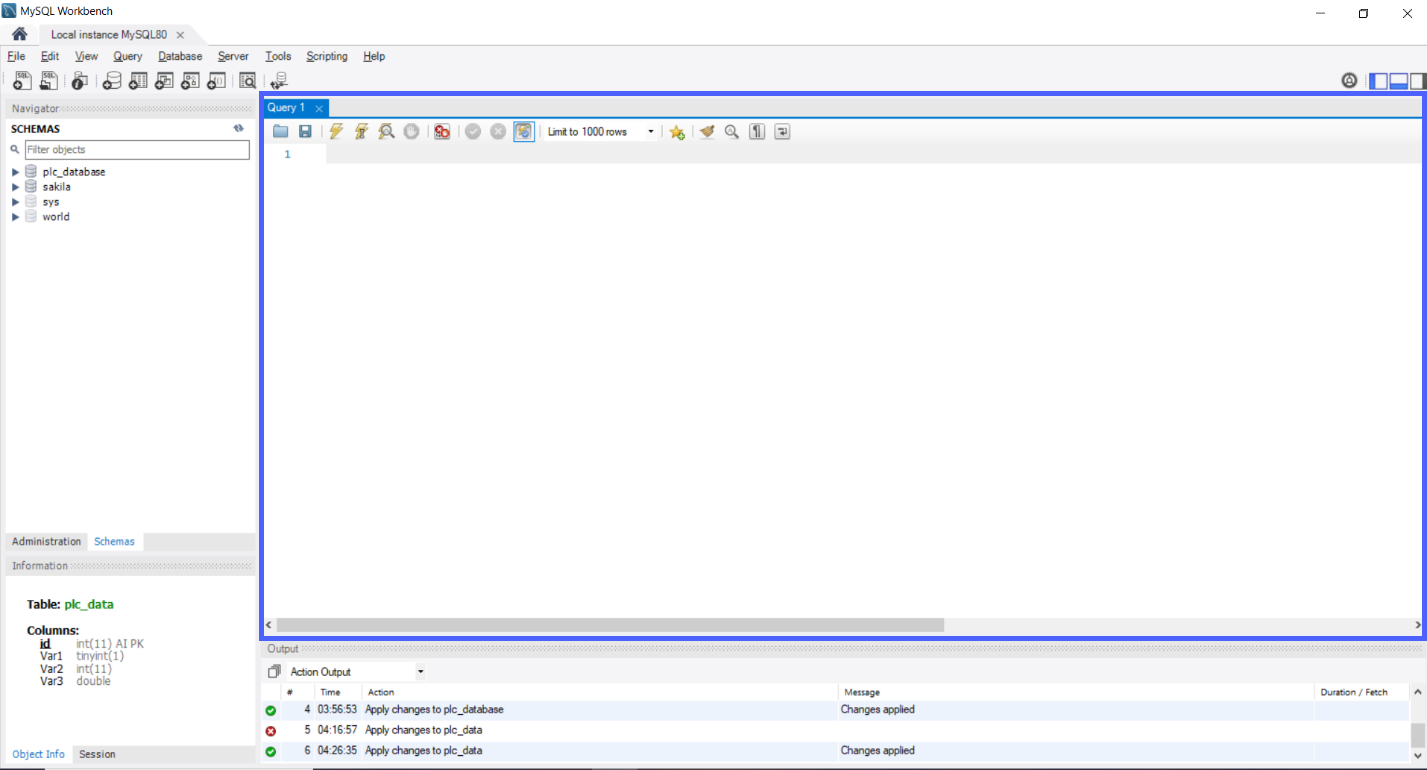This screenshot has height=770, width=1427.
Task: Create a new table icon in main toolbar
Action: [x=137, y=80]
